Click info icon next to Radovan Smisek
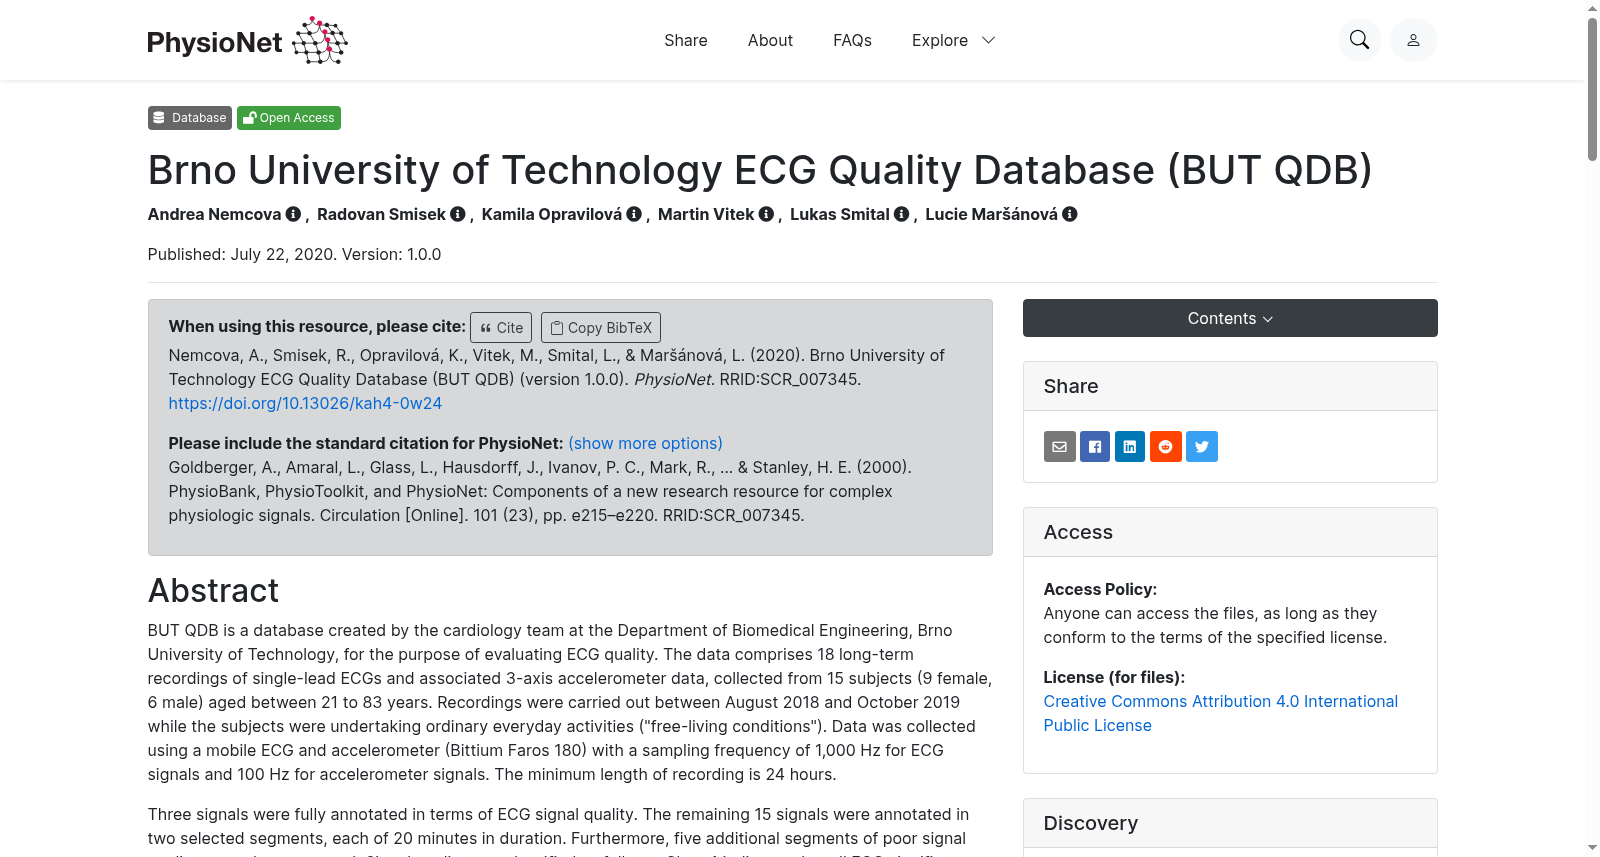1600x857 pixels. [458, 214]
